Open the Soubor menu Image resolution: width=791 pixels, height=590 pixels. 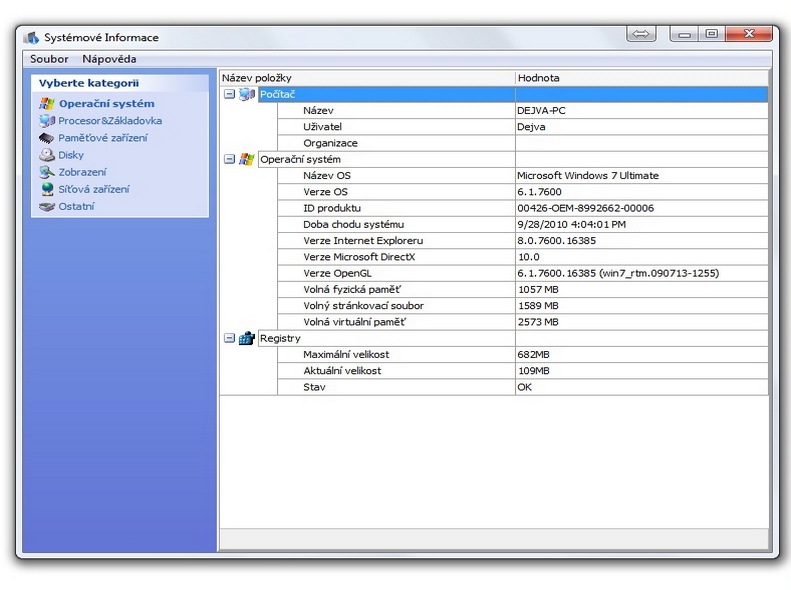click(49, 59)
